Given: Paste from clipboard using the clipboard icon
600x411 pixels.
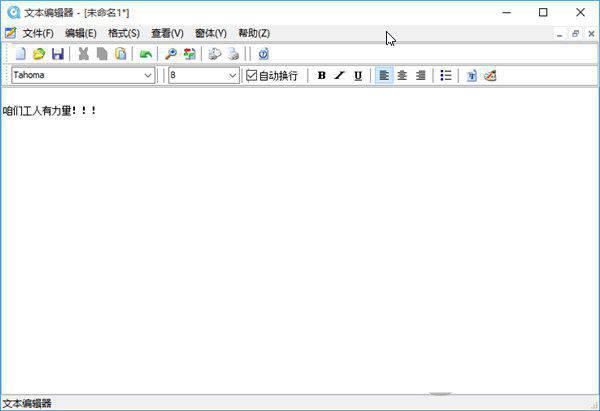Looking at the screenshot, I should [x=121, y=54].
